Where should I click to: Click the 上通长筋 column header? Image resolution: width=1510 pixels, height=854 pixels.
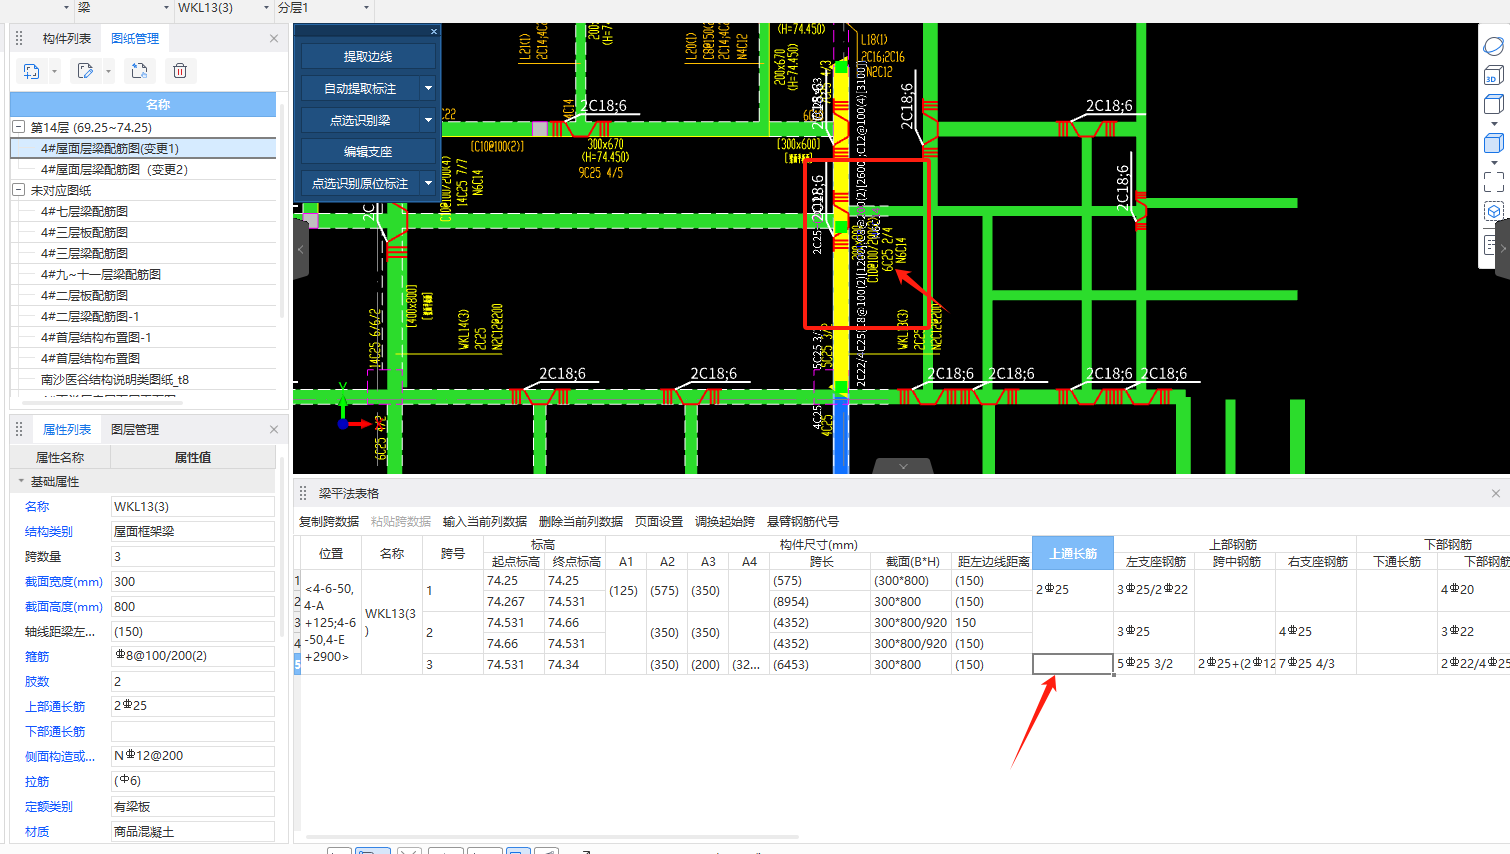point(1073,553)
